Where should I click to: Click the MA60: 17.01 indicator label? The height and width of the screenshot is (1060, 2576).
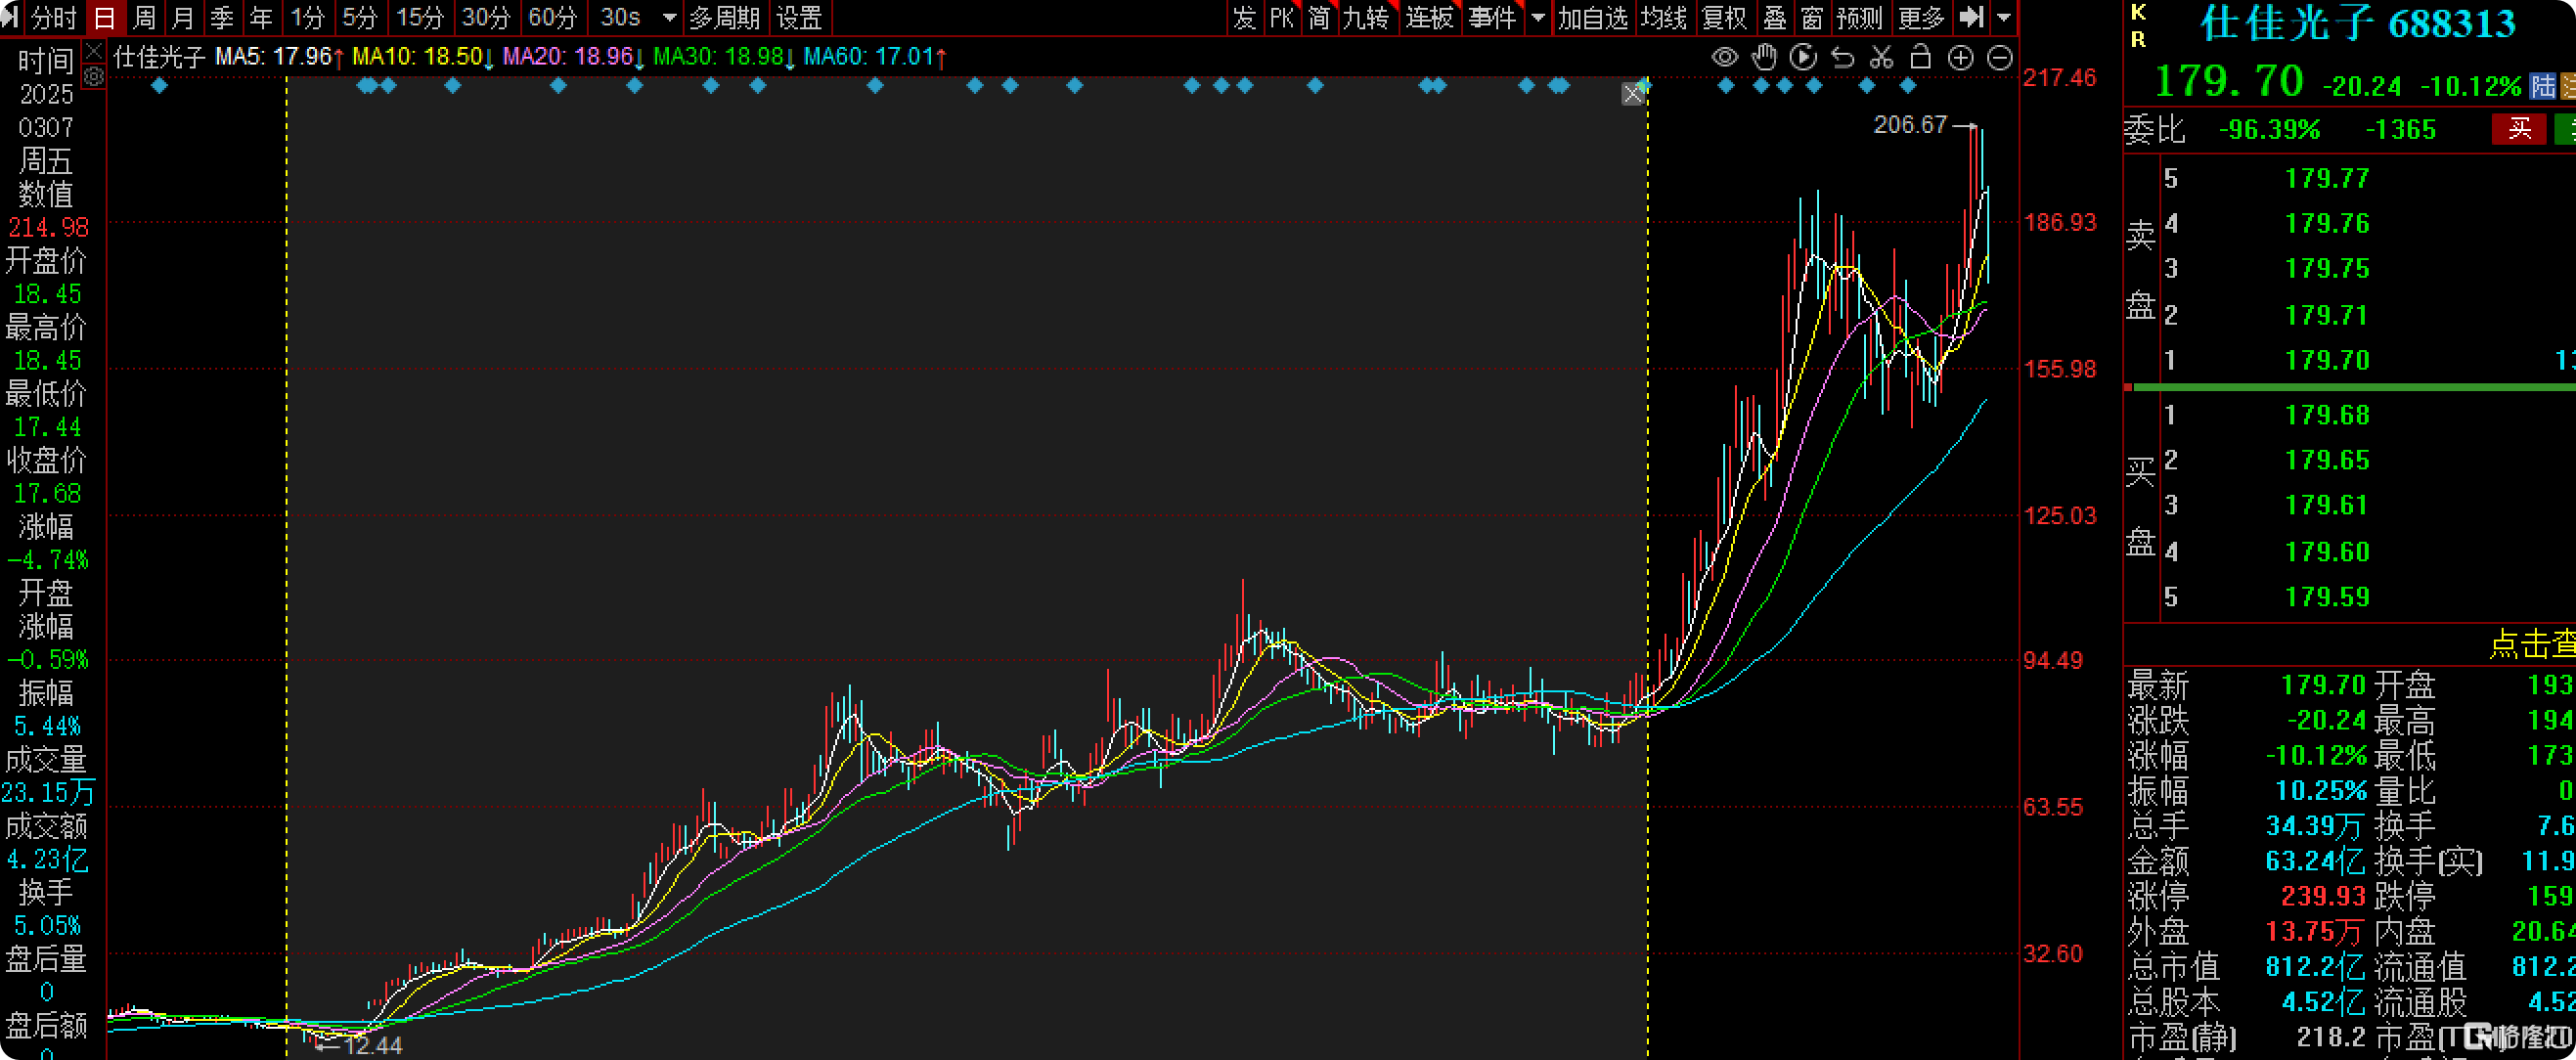click(x=875, y=57)
